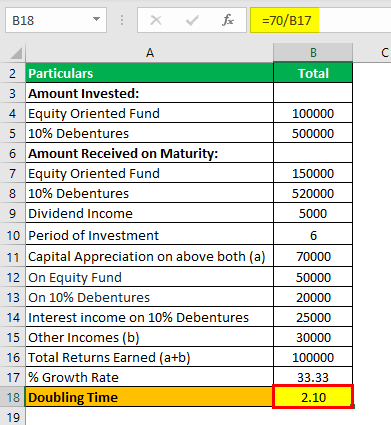Select the column A header
The image size is (391, 425).
[x=150, y=53]
